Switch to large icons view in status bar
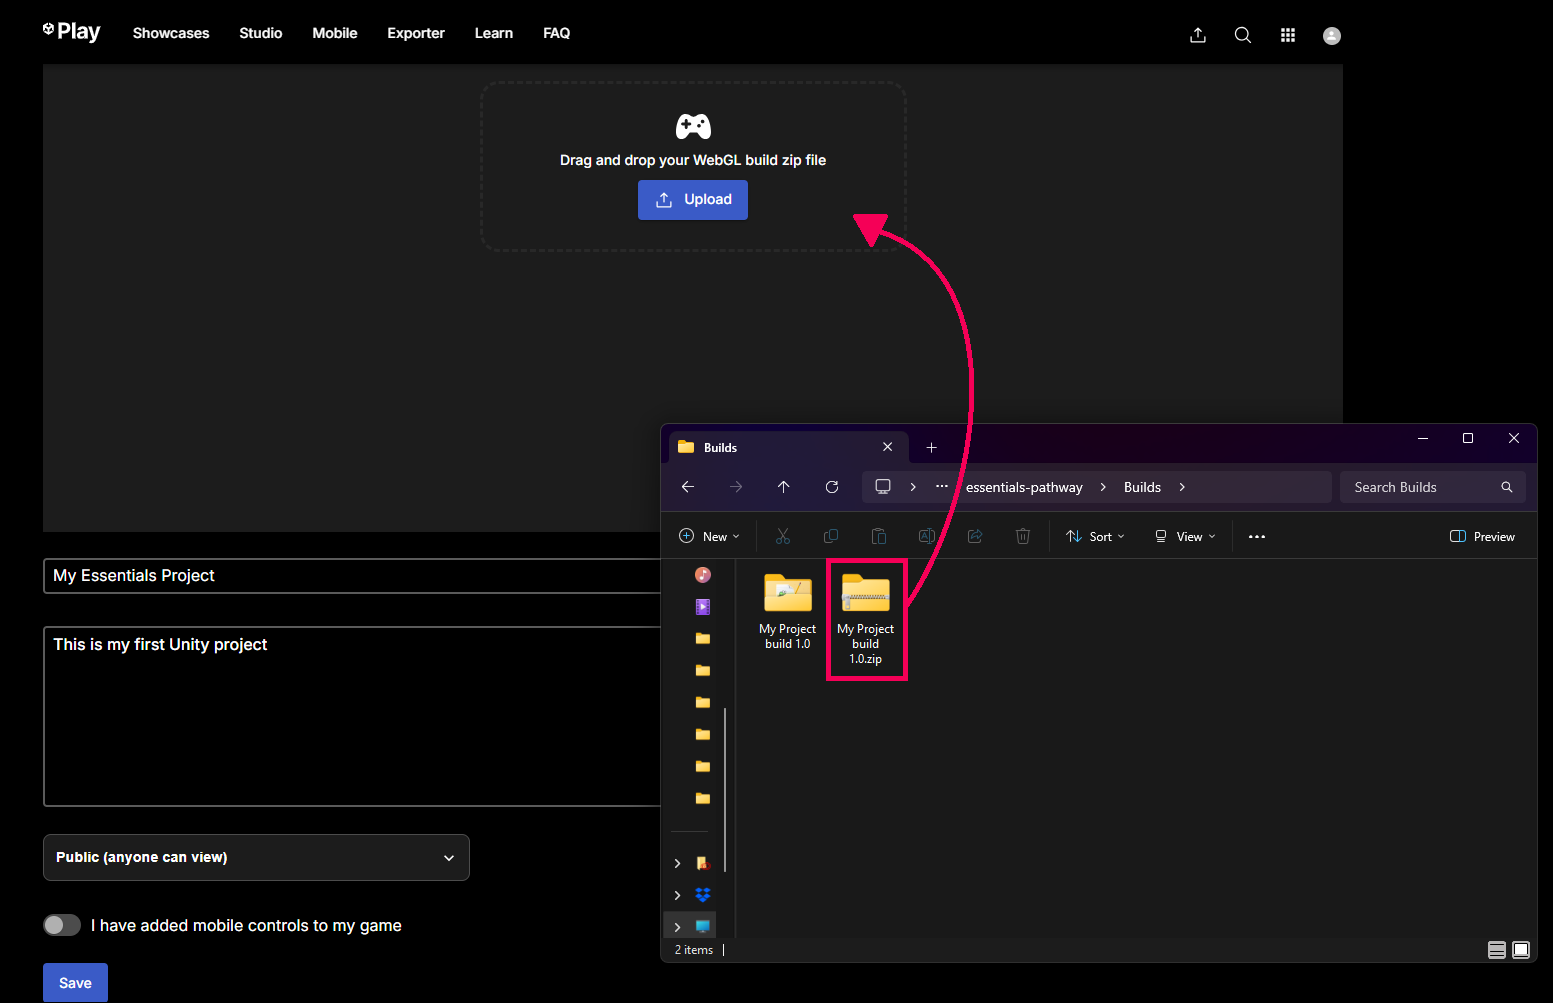This screenshot has width=1553, height=1003. point(1521,950)
